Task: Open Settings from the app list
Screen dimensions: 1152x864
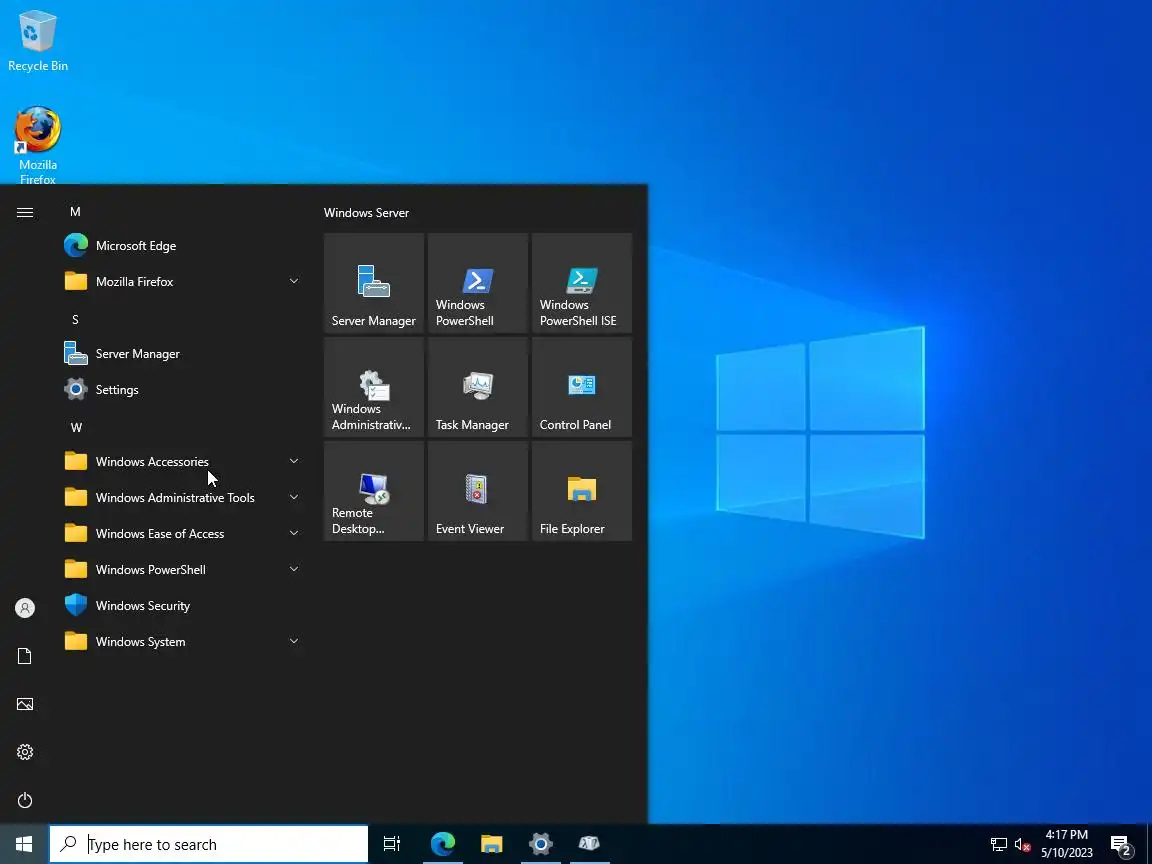Action: click(182, 389)
